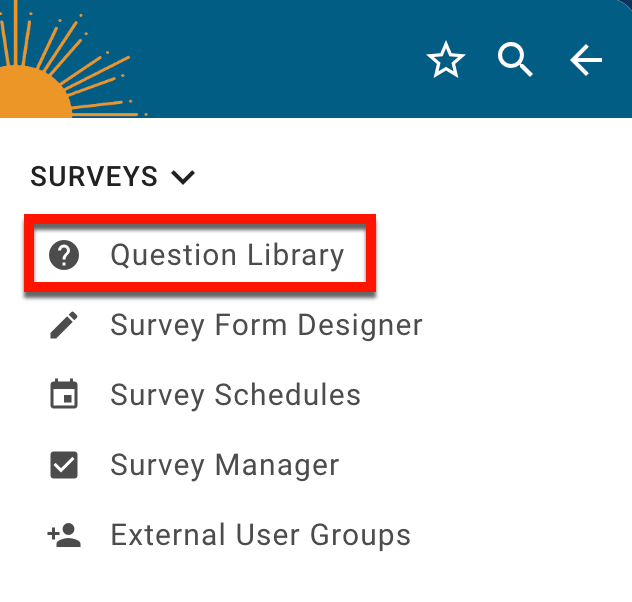Collapse the Surveys section chevron
The width and height of the screenshot is (632, 602).
click(183, 178)
